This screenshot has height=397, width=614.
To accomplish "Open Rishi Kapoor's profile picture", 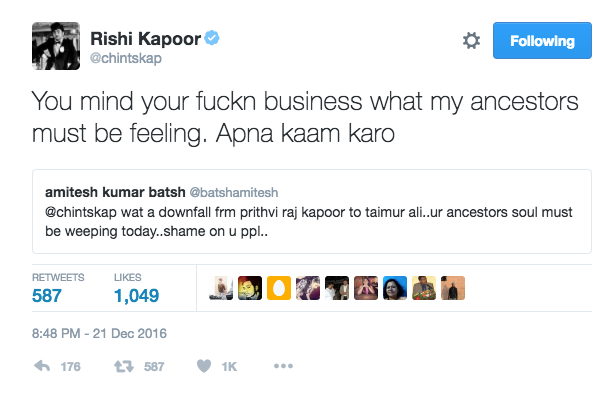I will coord(56,46).
